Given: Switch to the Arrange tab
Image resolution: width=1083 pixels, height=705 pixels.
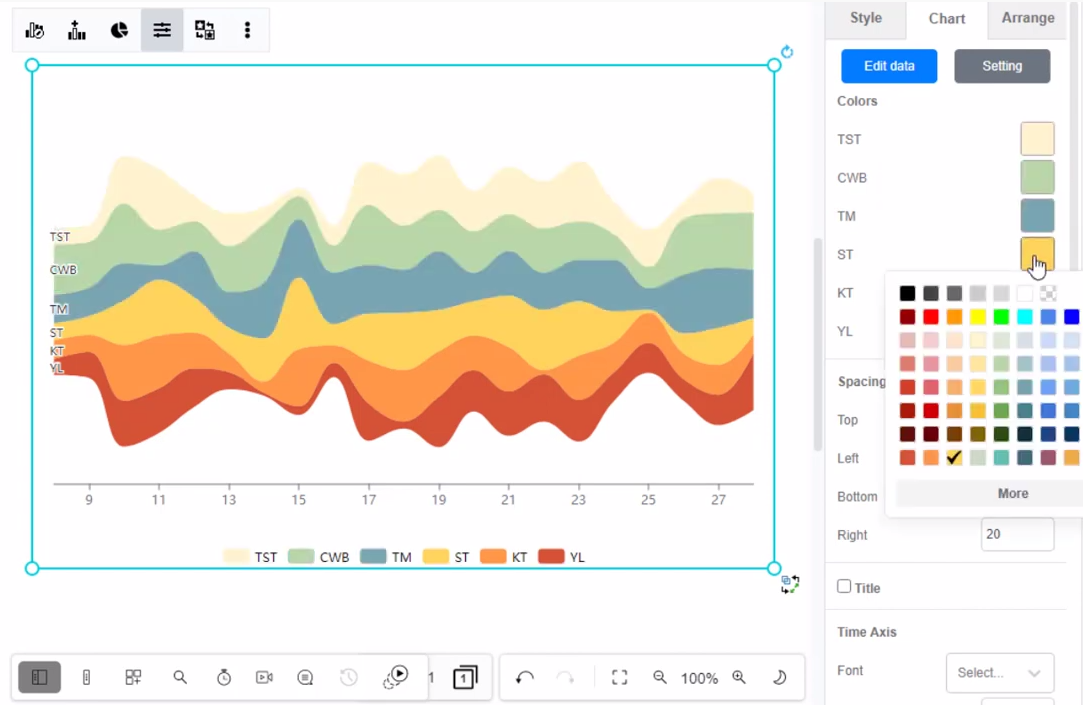Looking at the screenshot, I should pos(1026,18).
